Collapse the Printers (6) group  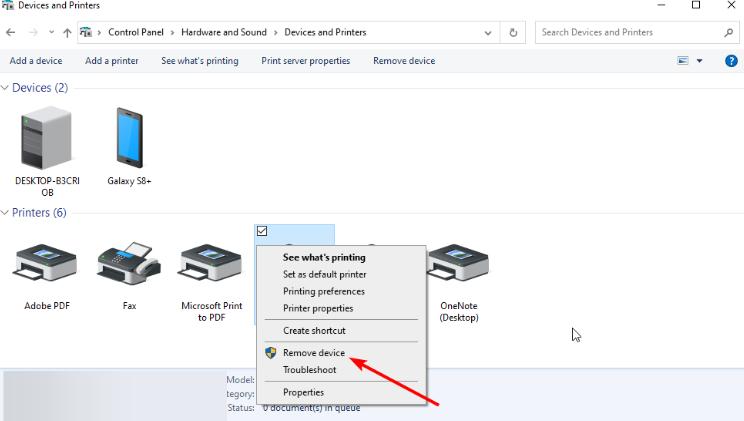click(x=5, y=213)
